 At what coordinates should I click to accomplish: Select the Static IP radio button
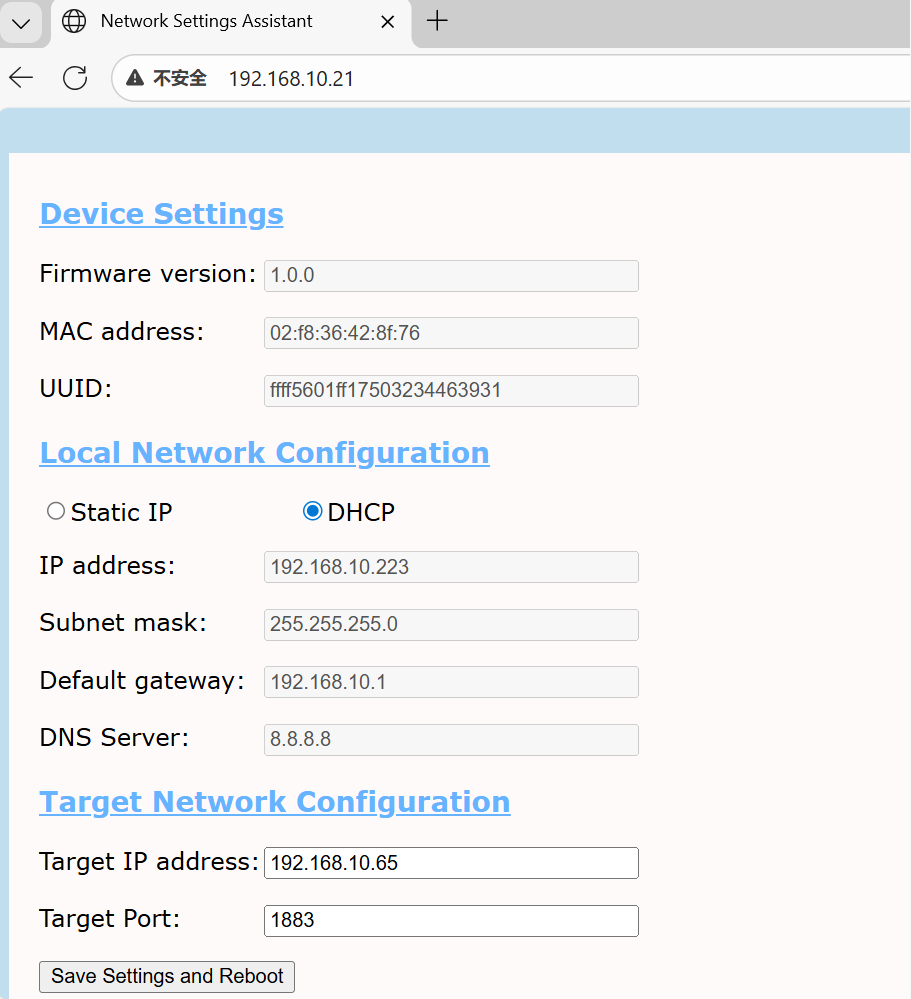(56, 510)
